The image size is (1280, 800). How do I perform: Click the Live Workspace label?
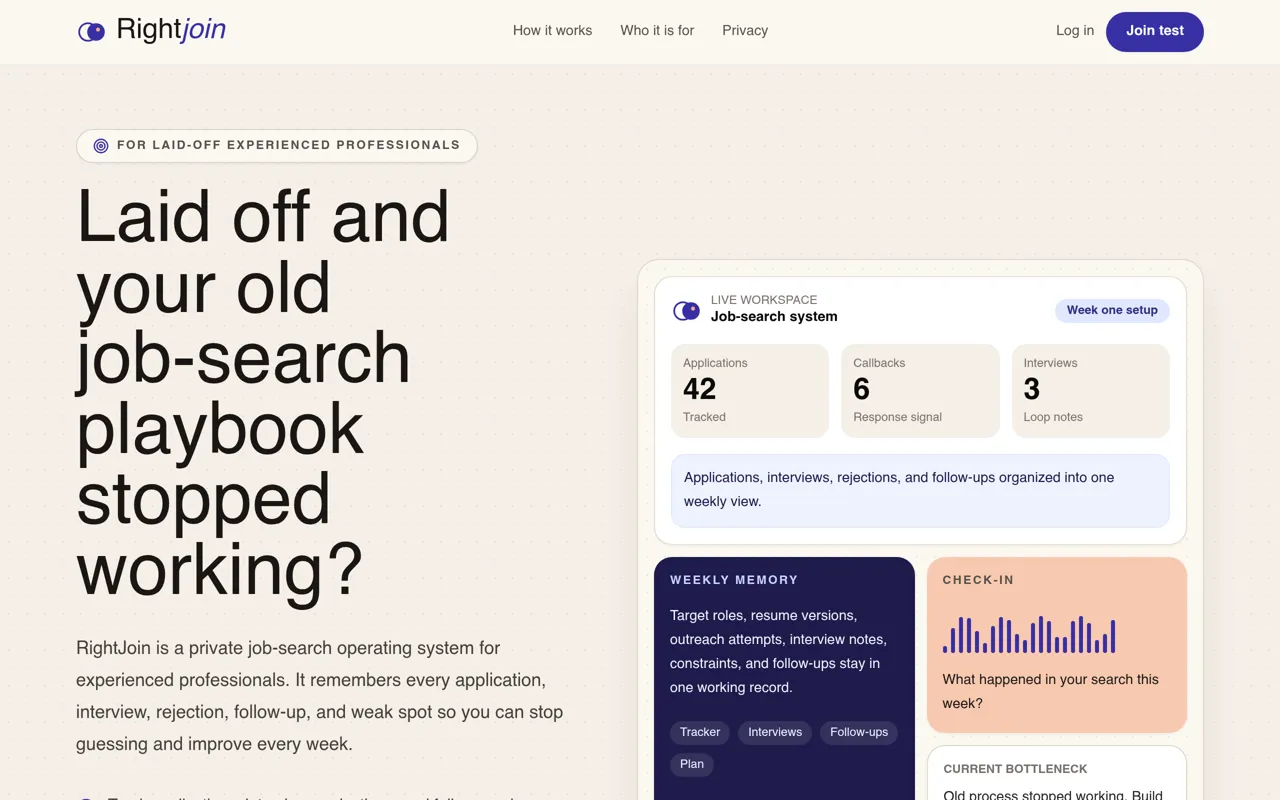pyautogui.click(x=764, y=300)
